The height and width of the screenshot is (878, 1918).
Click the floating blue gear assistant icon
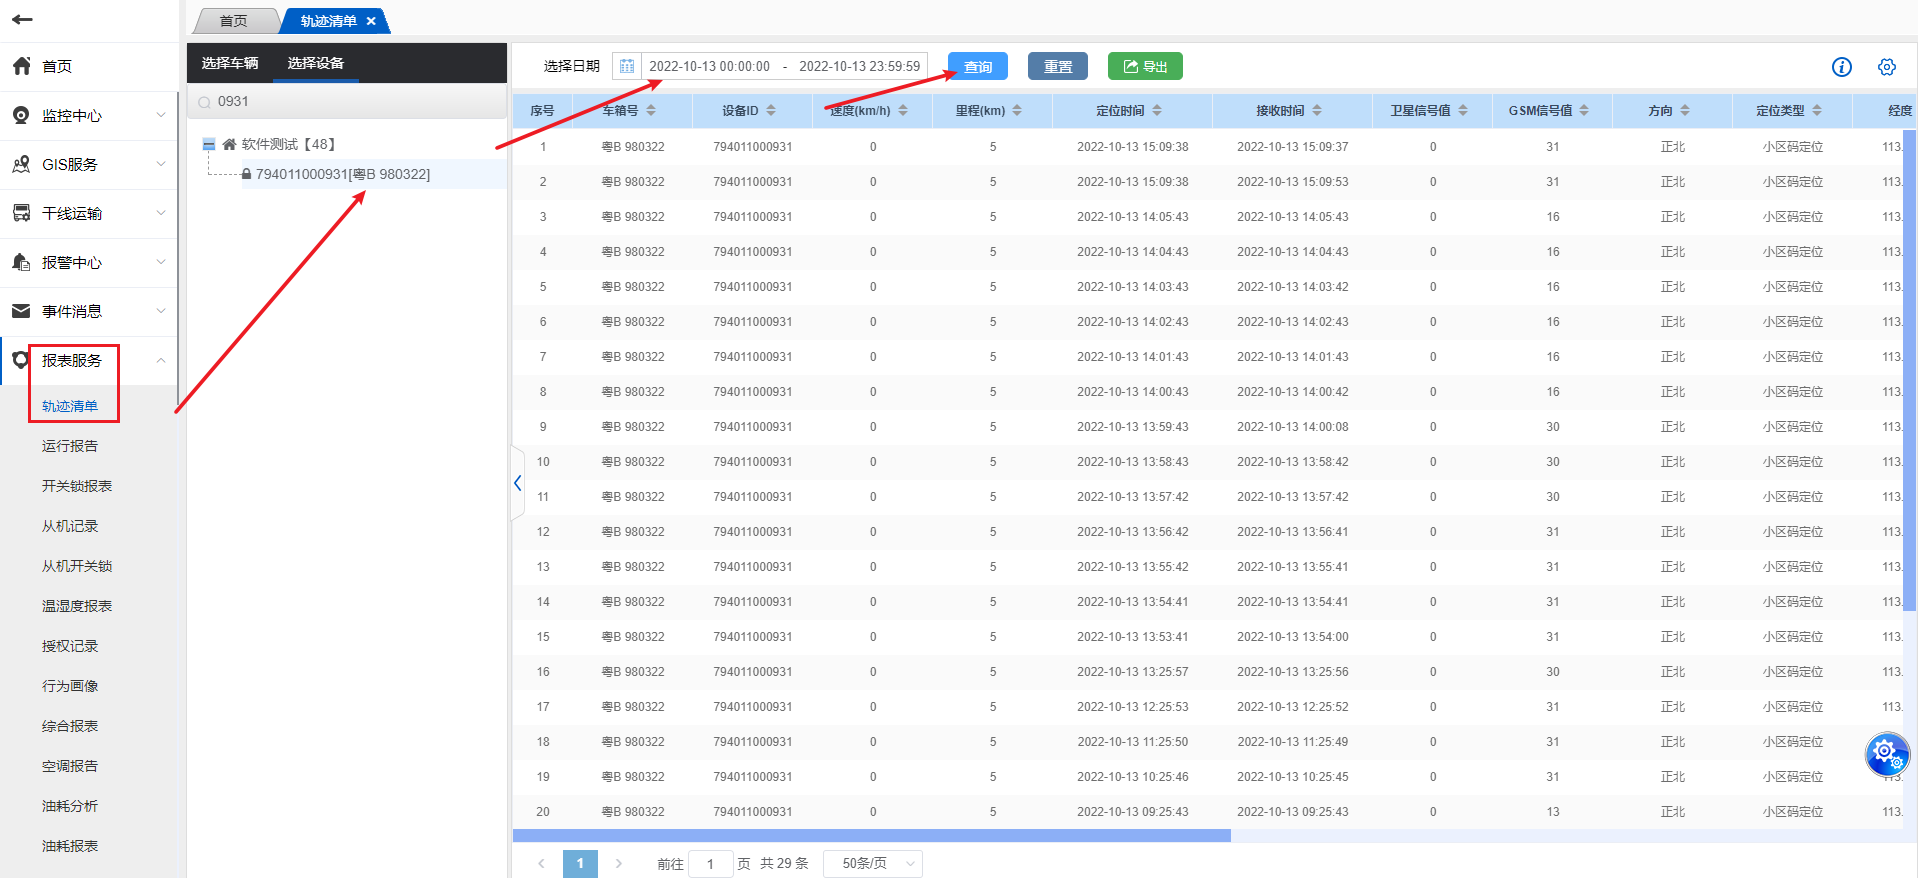click(x=1886, y=753)
